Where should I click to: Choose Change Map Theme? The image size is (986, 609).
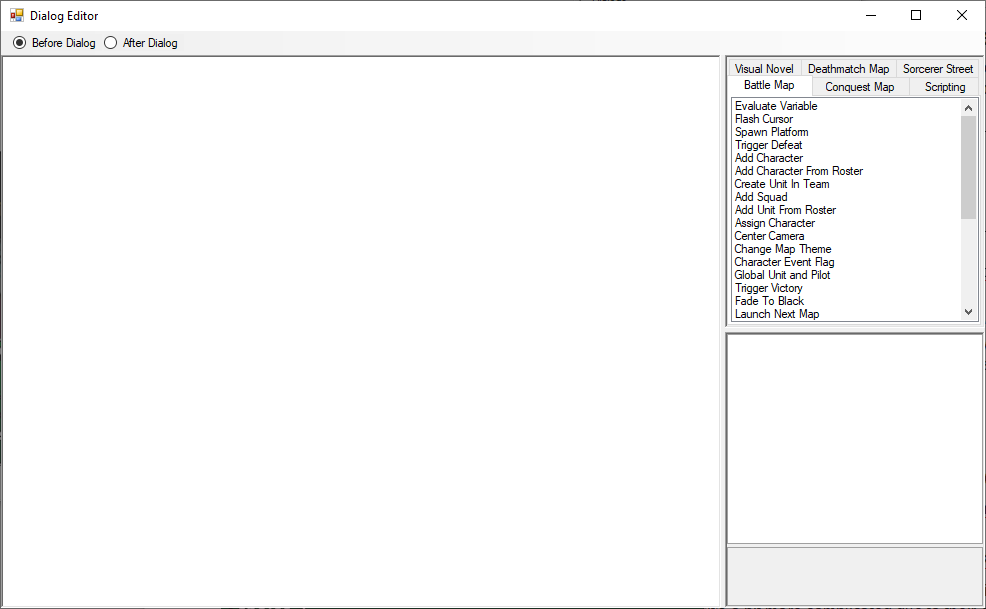[783, 249]
